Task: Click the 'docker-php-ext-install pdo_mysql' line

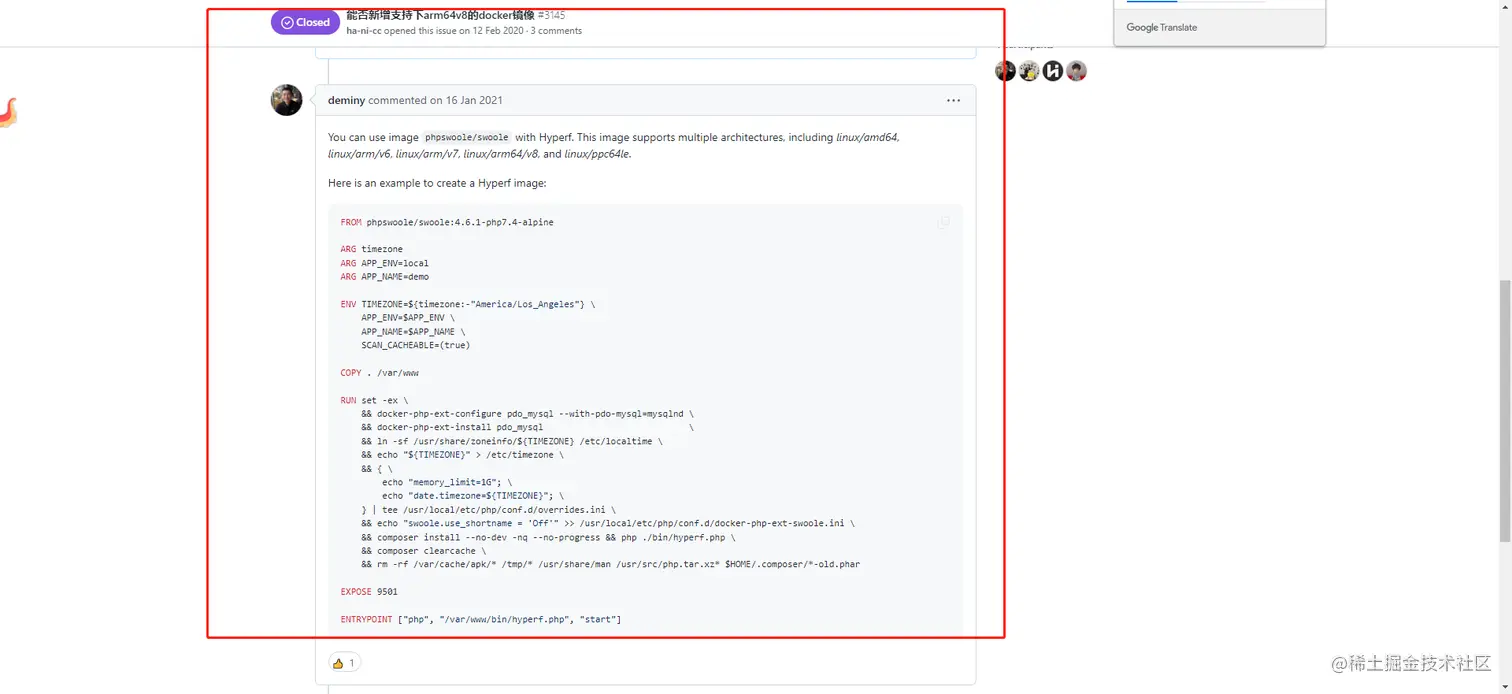Action: pyautogui.click(x=527, y=427)
